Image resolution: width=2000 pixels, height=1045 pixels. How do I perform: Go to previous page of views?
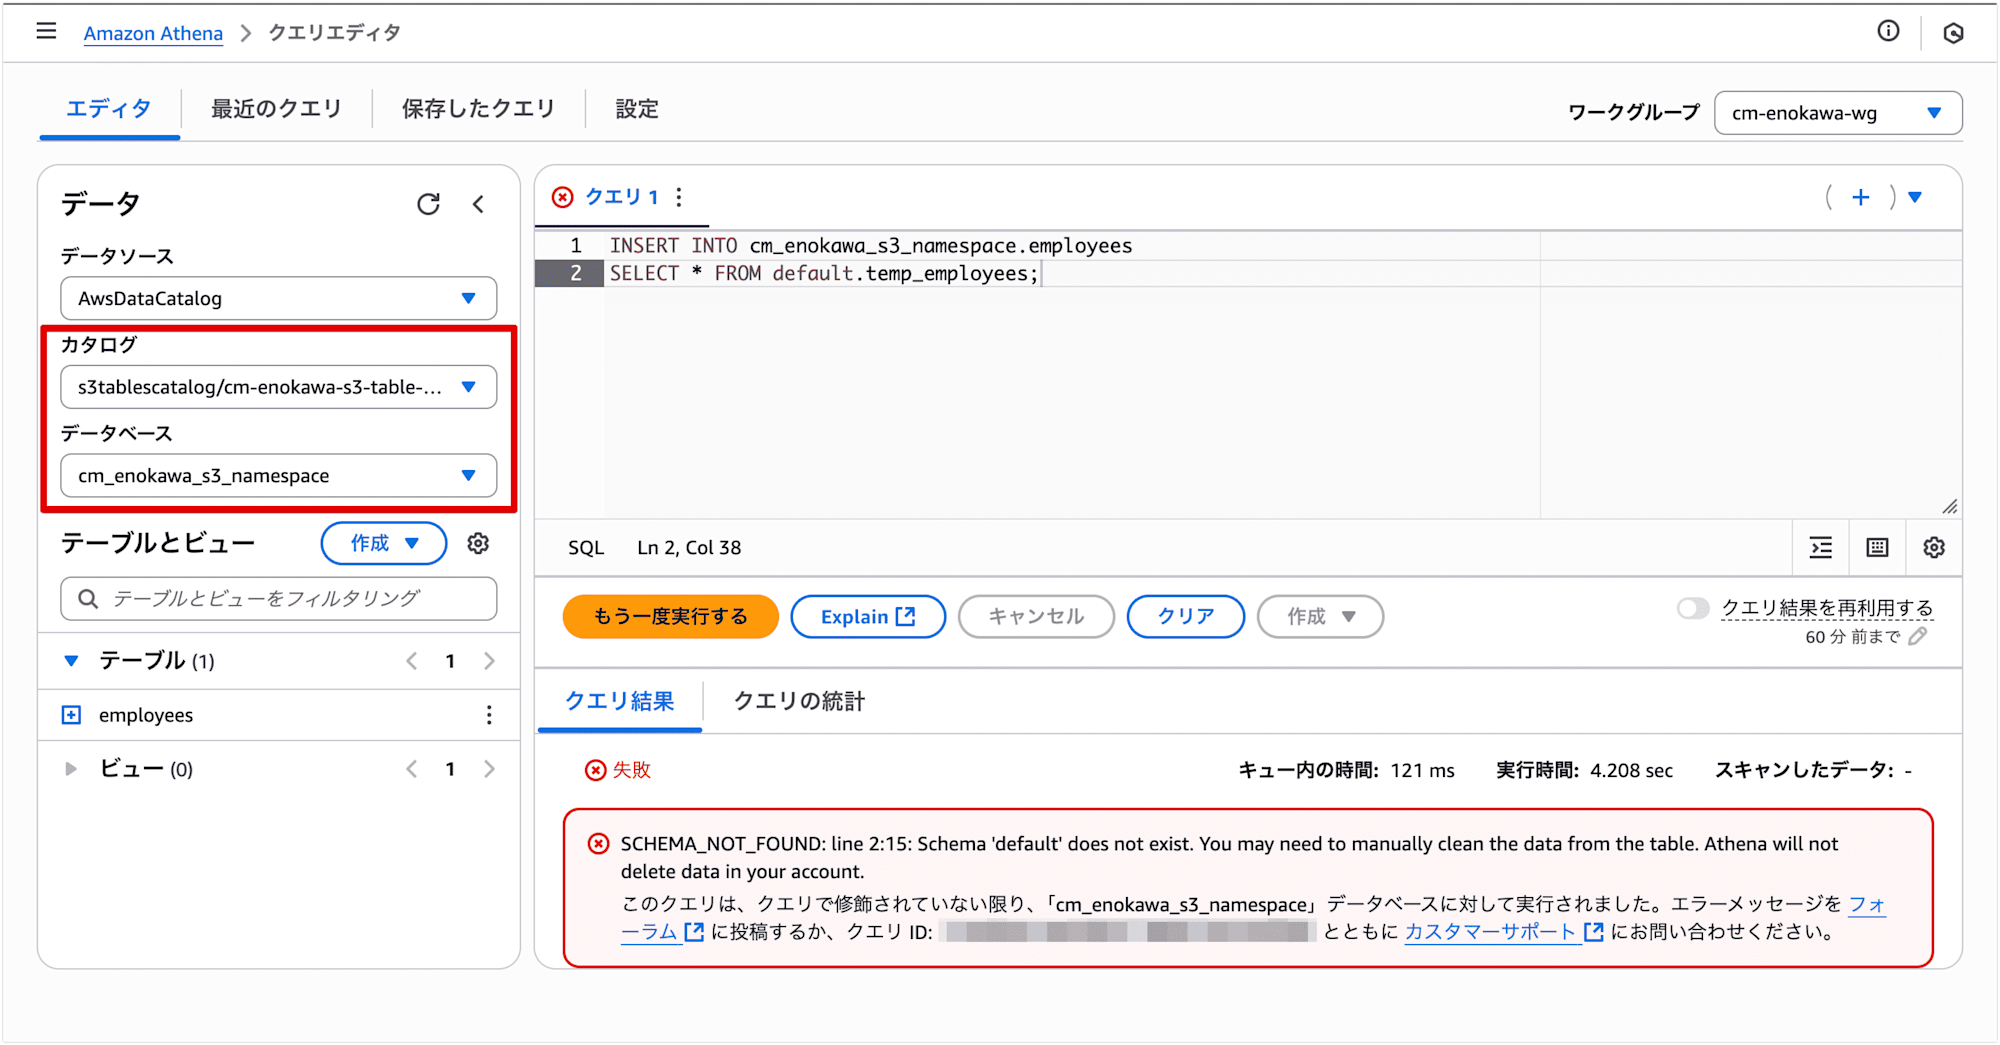point(411,768)
